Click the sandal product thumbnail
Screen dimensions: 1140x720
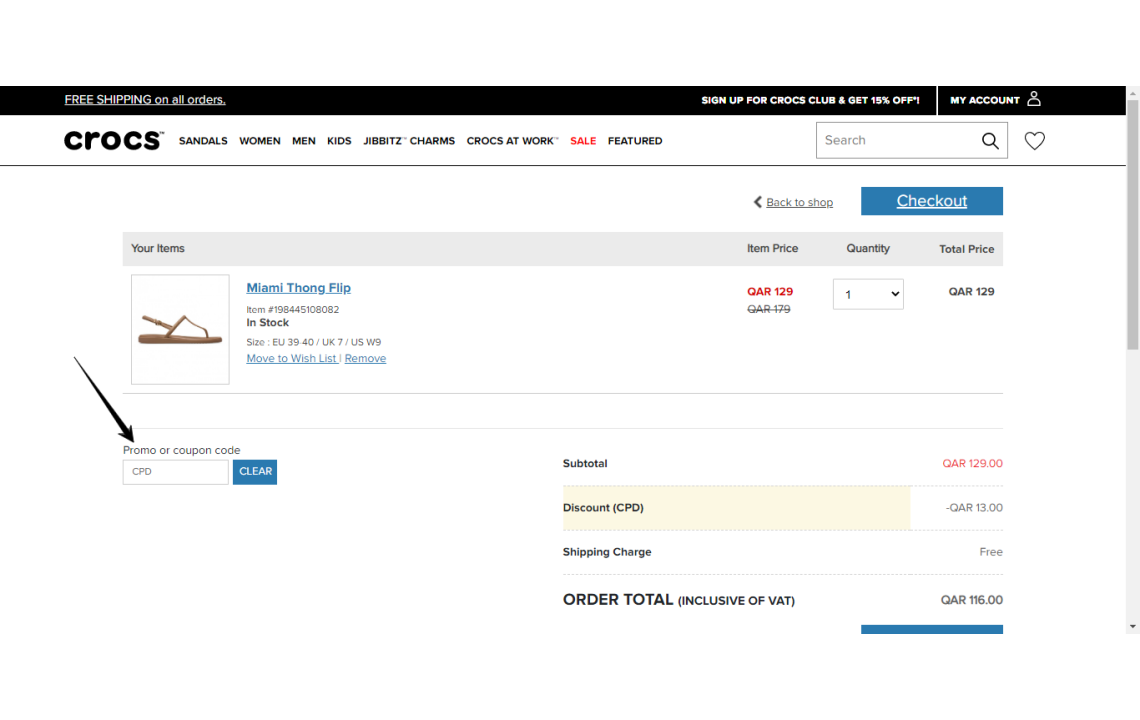tap(180, 329)
